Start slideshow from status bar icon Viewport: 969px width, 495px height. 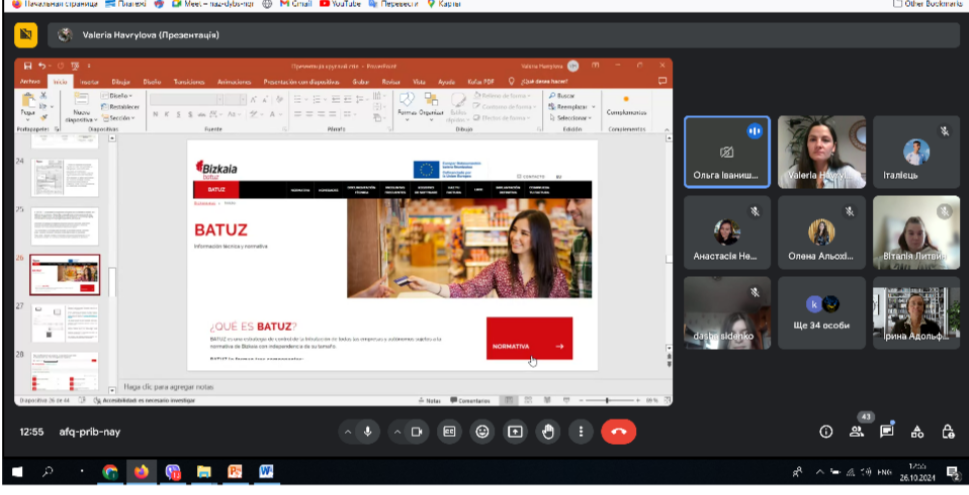click(566, 400)
